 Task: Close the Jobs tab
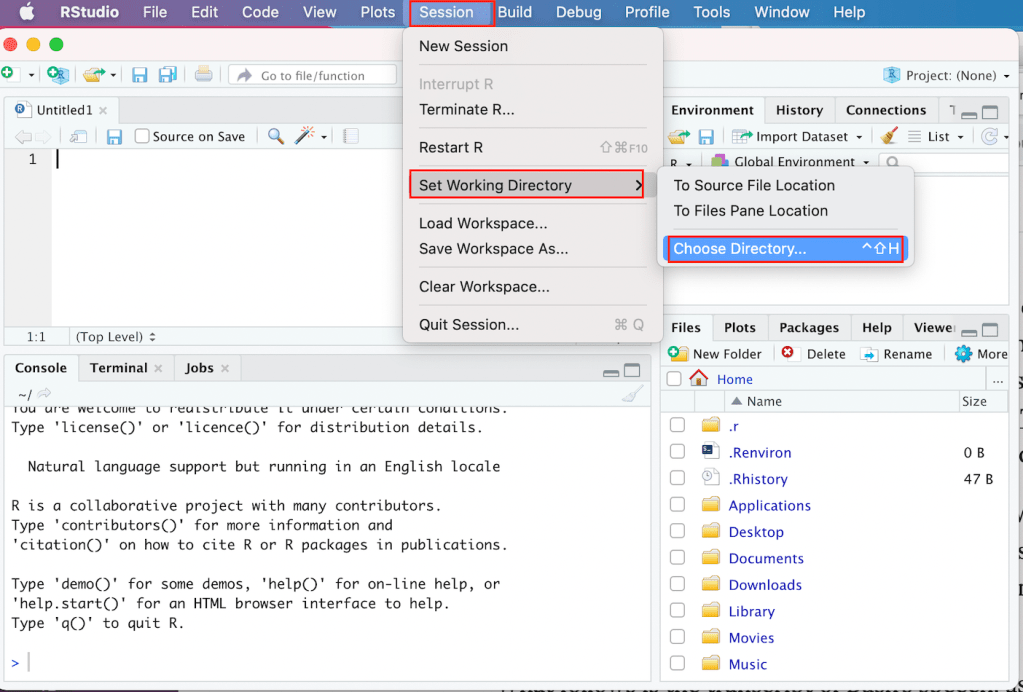225,369
